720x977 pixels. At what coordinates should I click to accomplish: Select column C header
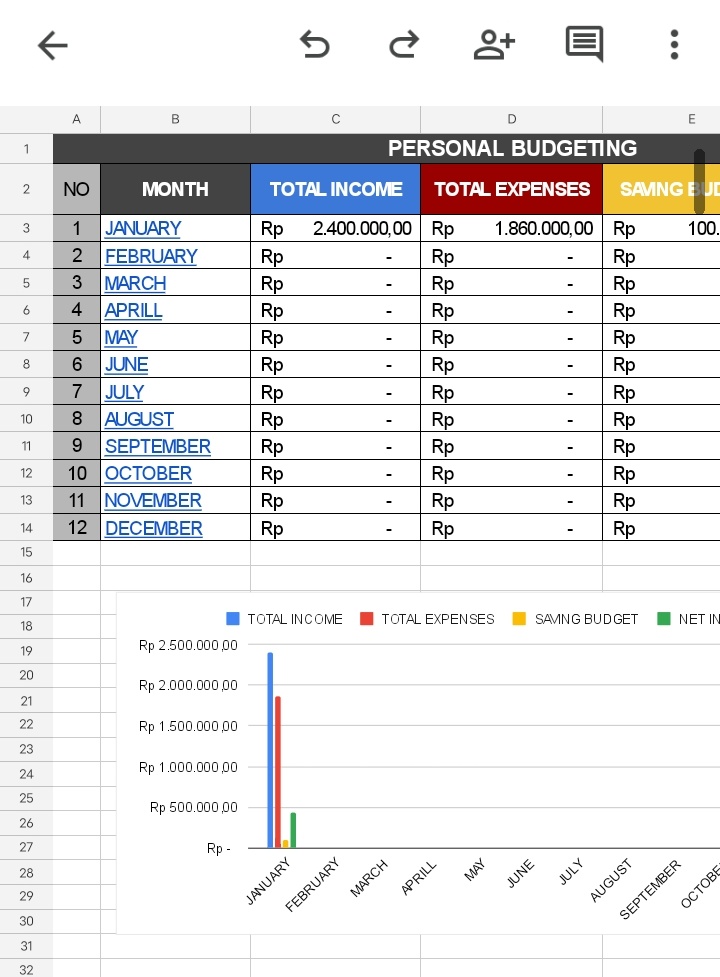[x=336, y=119]
